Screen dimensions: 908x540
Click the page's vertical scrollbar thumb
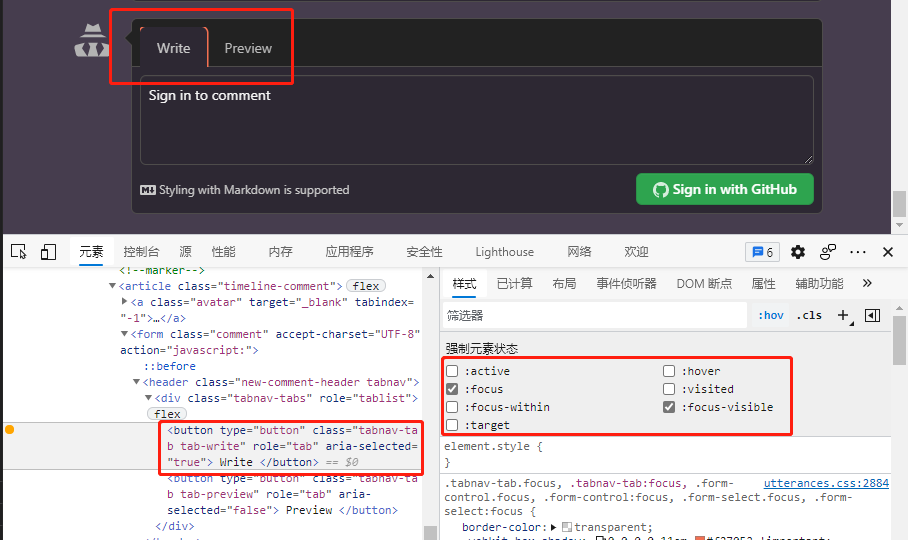pyautogui.click(x=899, y=204)
